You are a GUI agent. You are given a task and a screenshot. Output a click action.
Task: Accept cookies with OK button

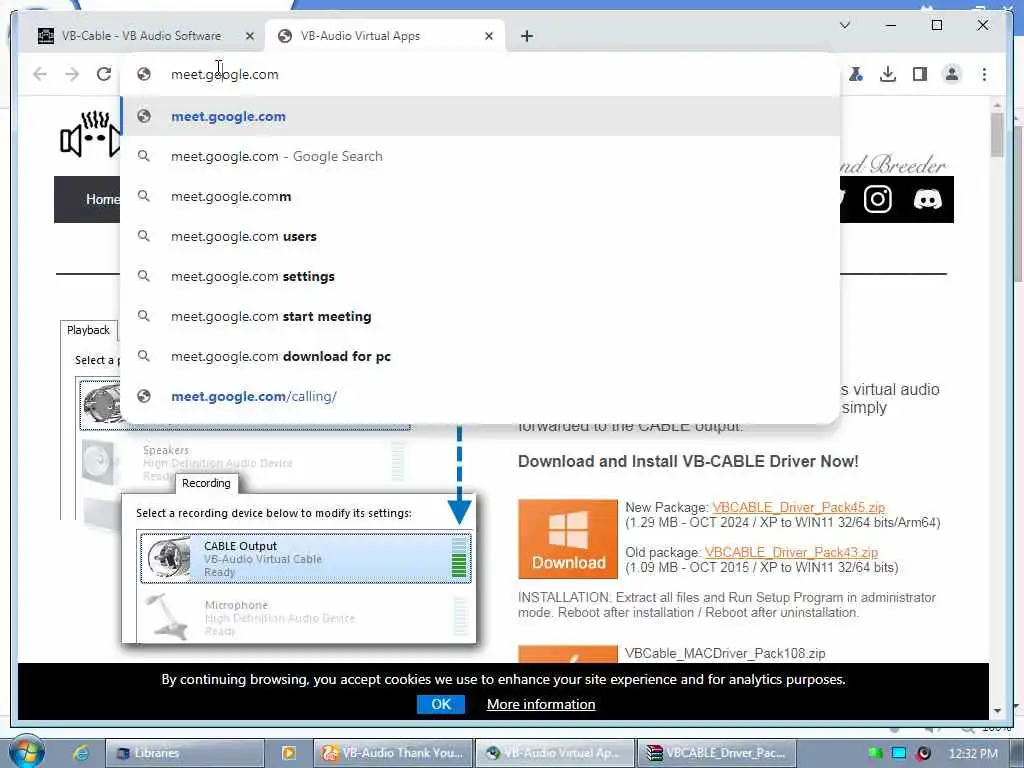(441, 704)
